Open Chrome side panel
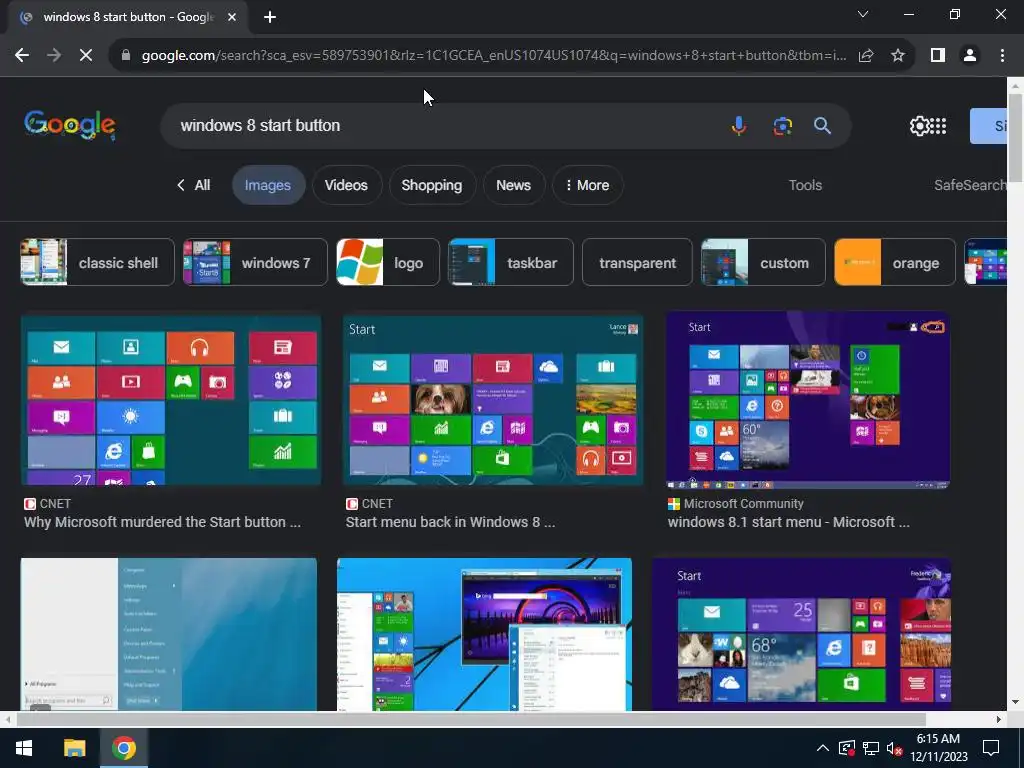The height and width of the screenshot is (768, 1024). click(938, 56)
